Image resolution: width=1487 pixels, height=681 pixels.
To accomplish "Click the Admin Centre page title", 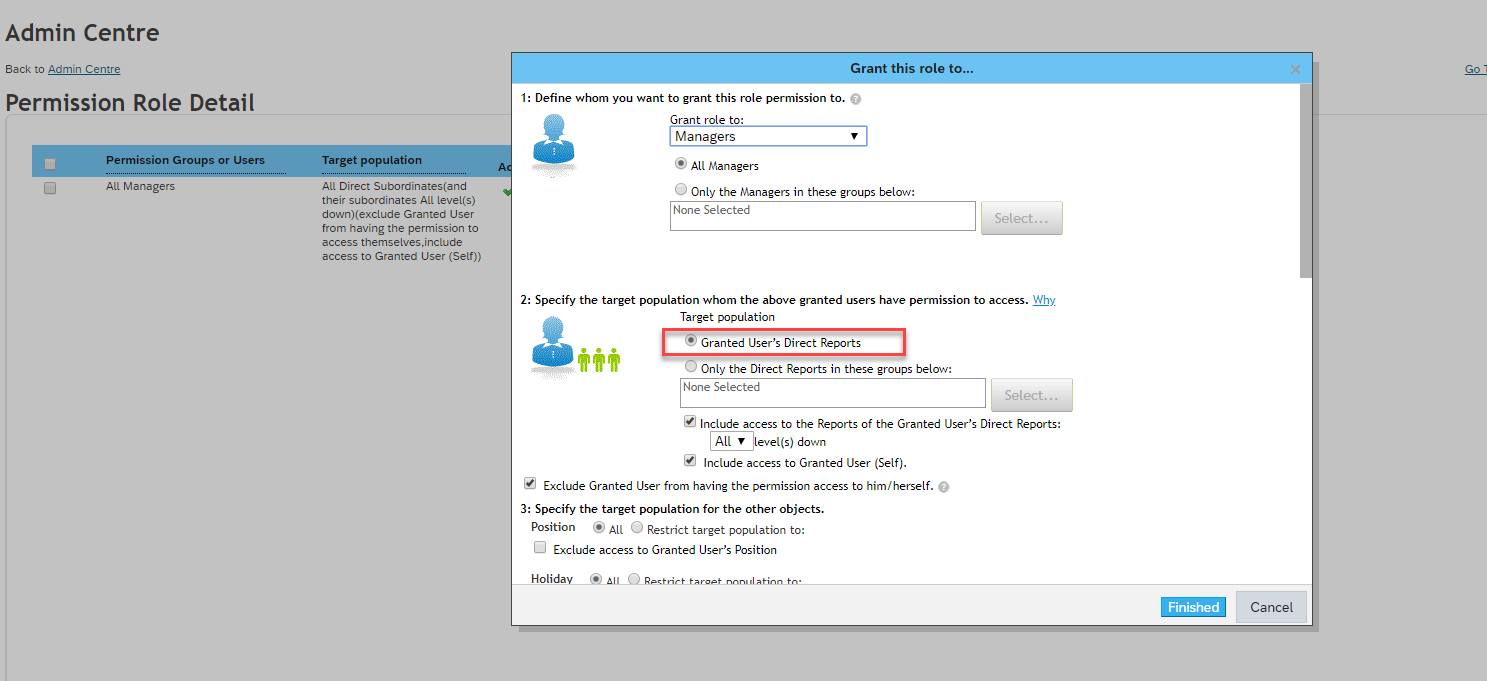I will point(82,33).
